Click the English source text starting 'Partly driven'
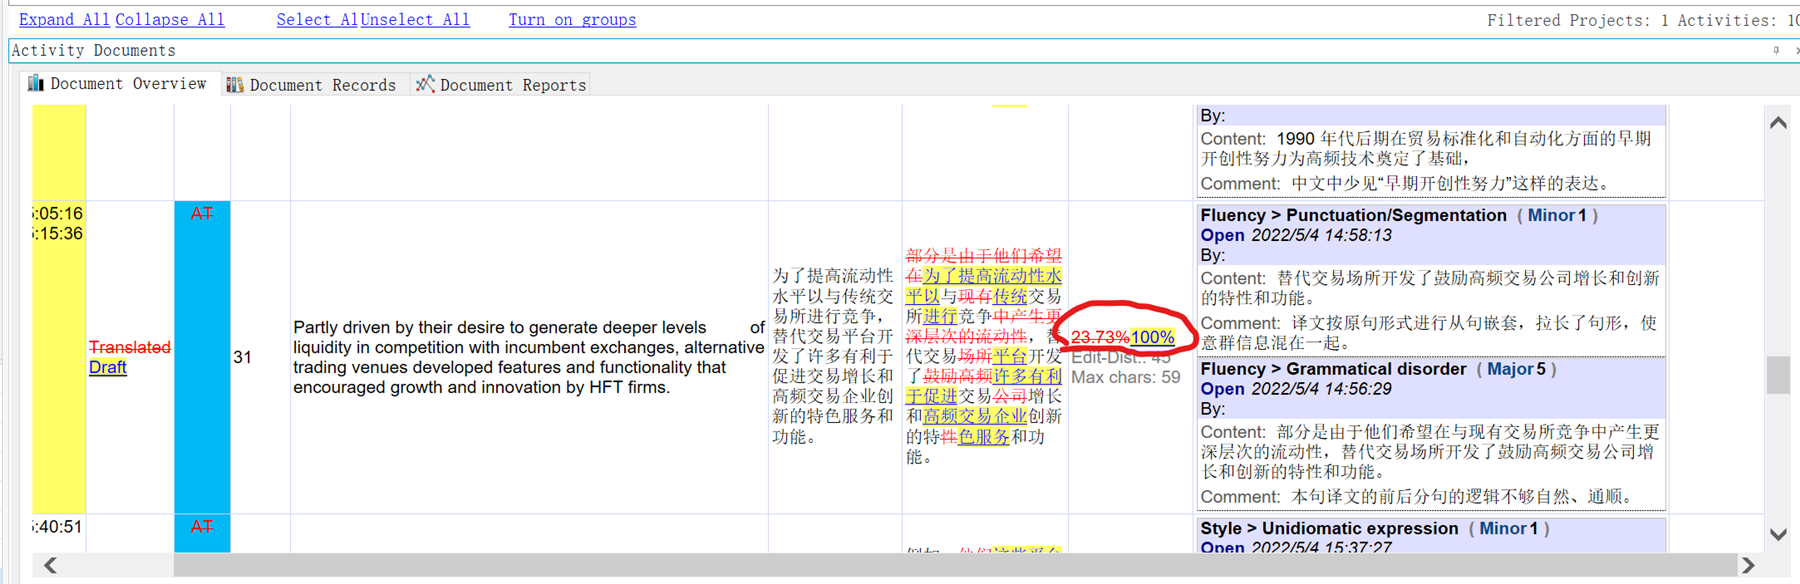Viewport: 1800px width, 584px height. click(x=529, y=357)
